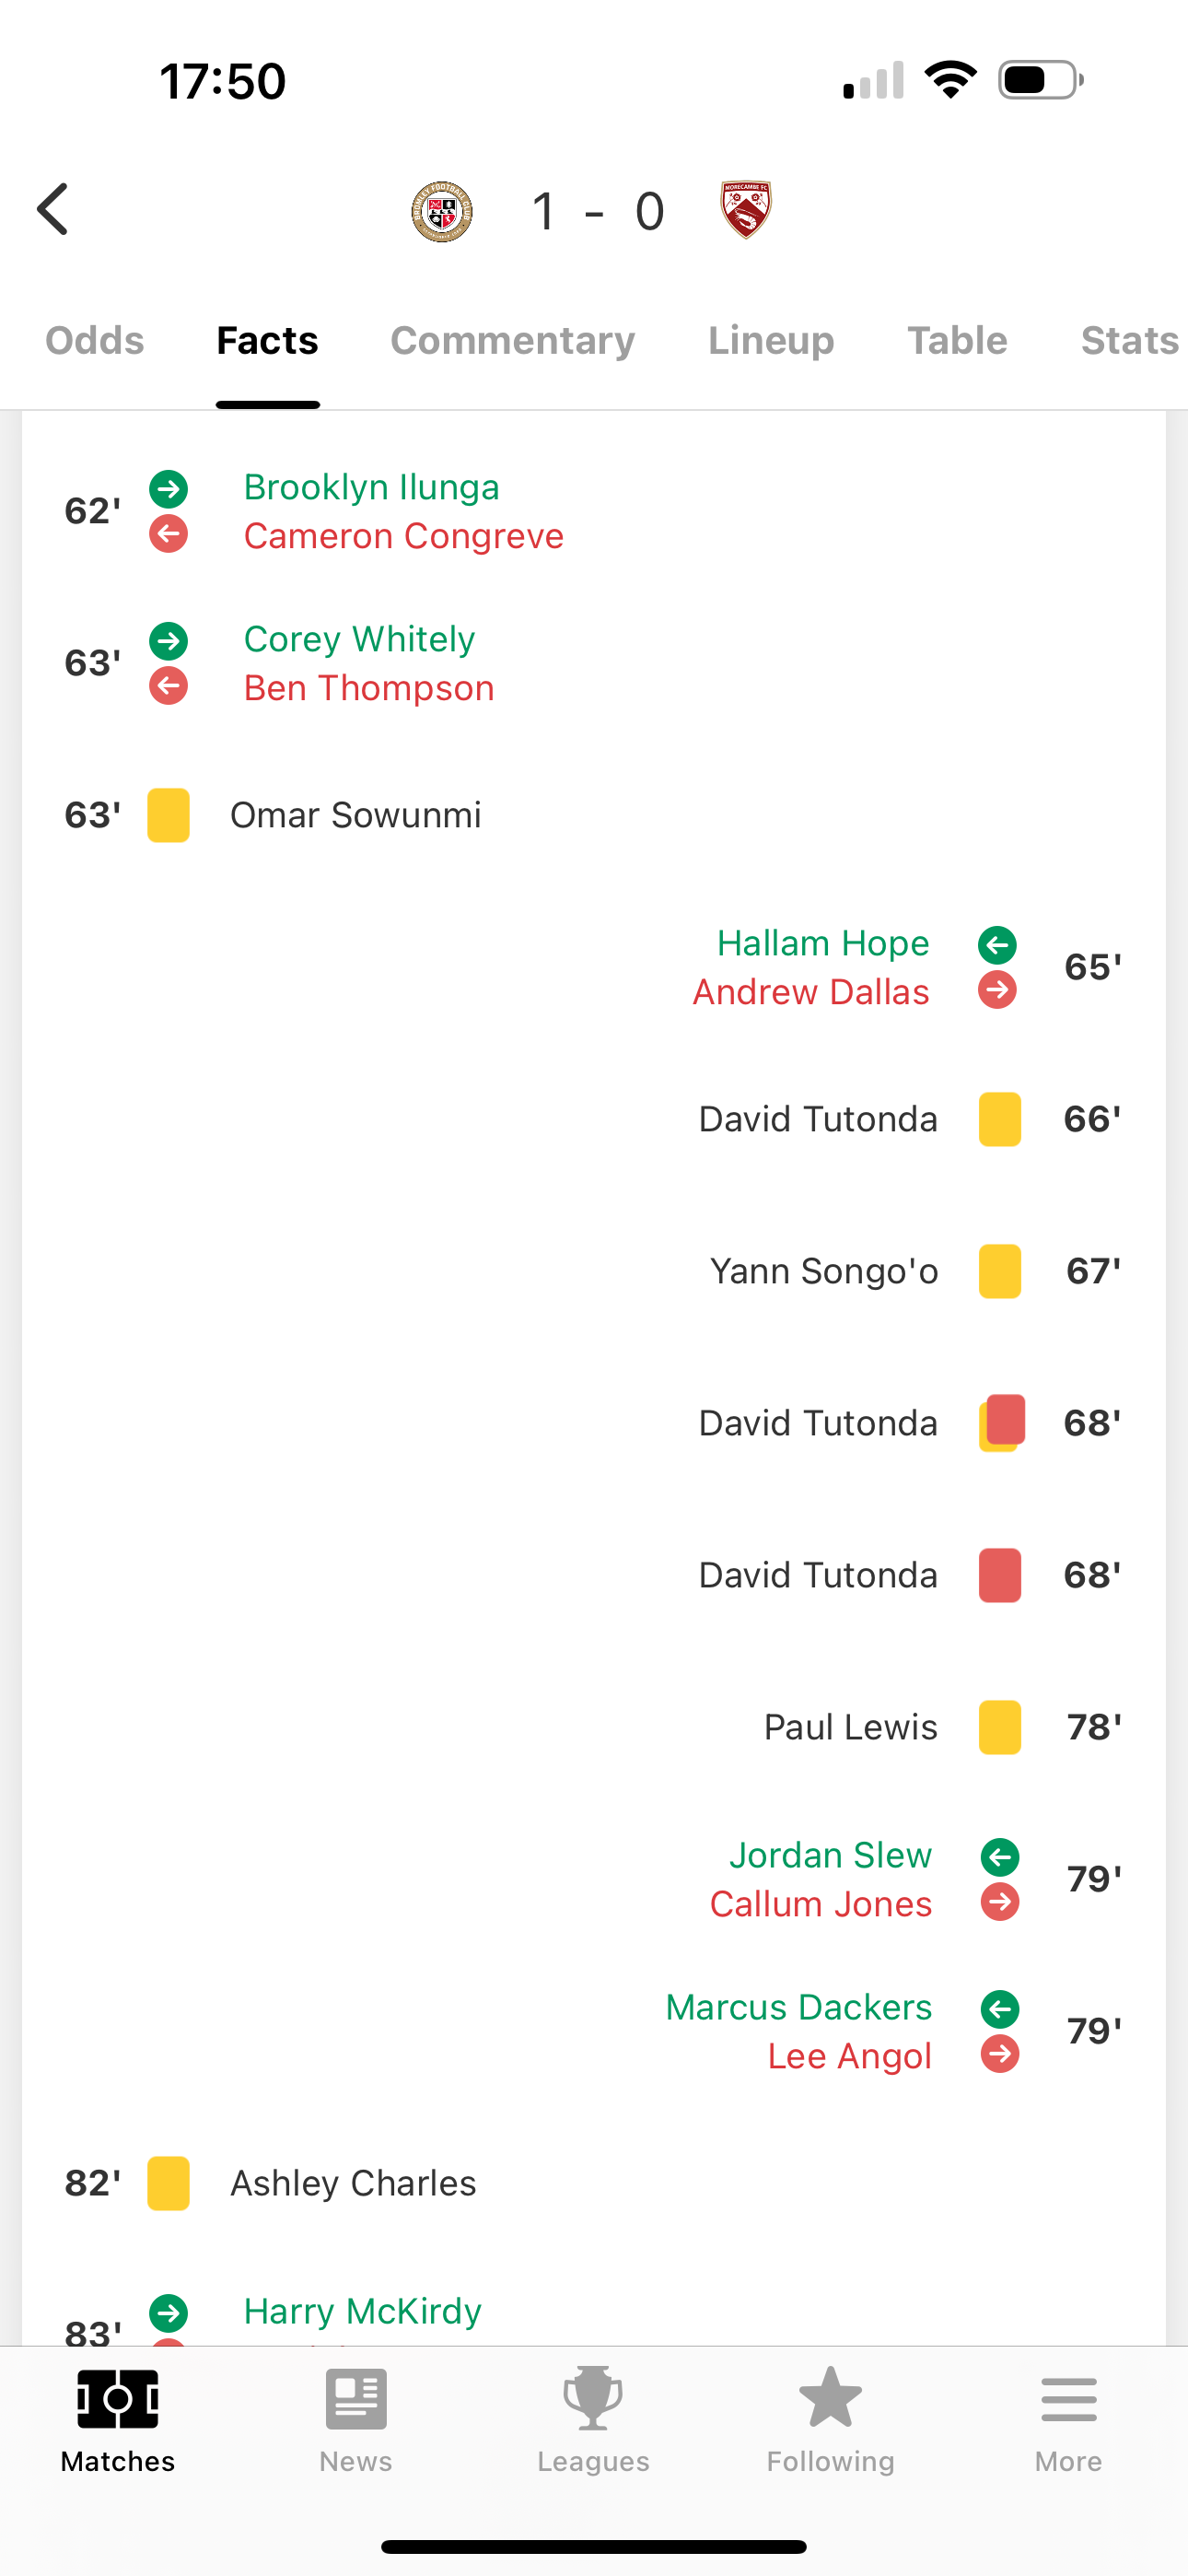Tap second-yellow card icon for David Tutonda

(x=1001, y=1423)
